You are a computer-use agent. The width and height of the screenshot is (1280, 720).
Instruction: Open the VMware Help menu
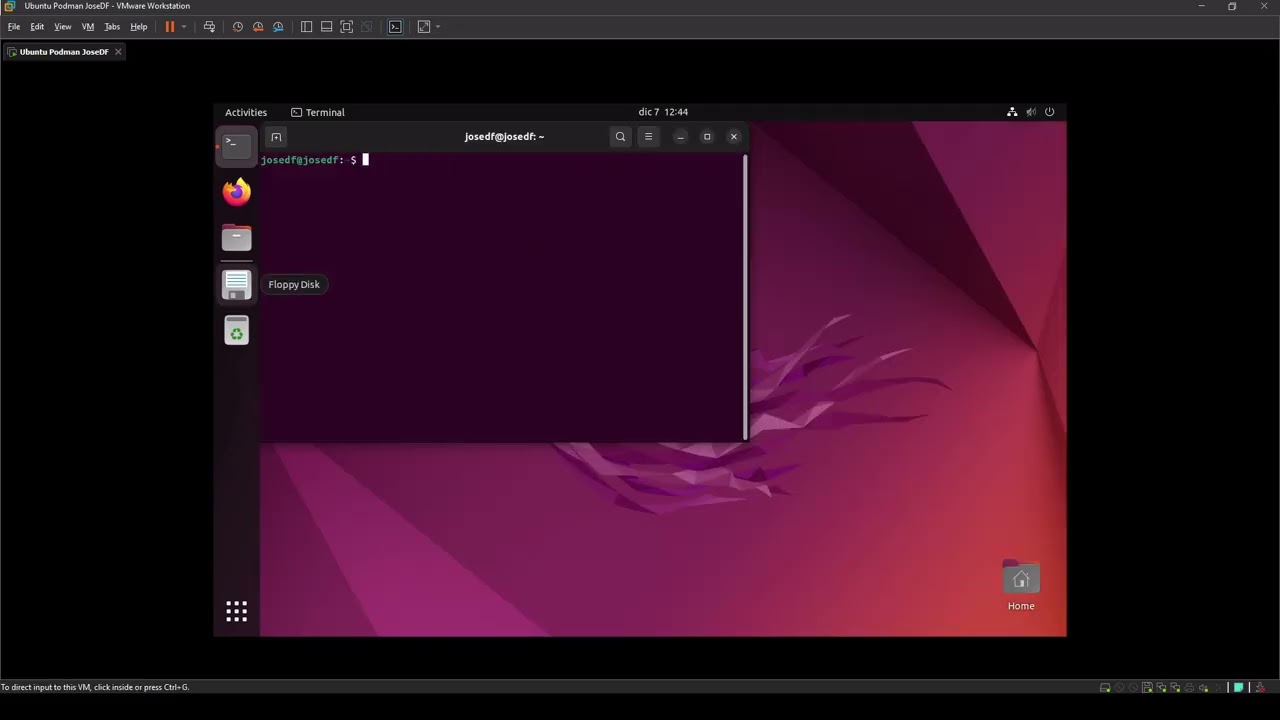pyautogui.click(x=139, y=27)
